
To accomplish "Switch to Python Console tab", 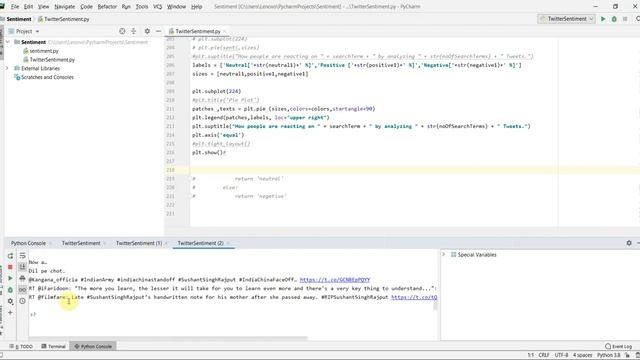I will (28, 243).
